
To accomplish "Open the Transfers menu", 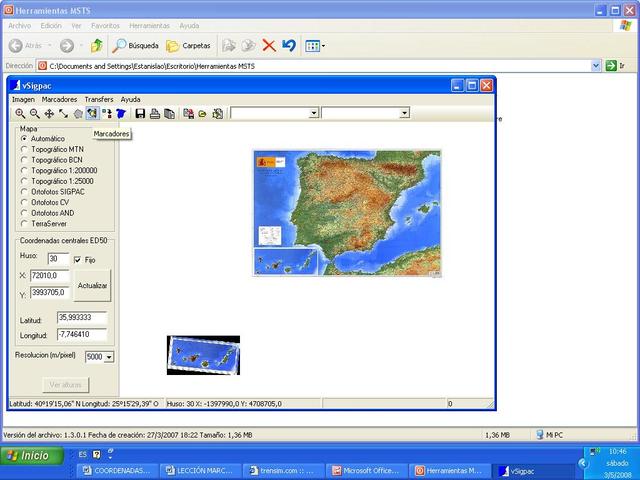I will (98, 99).
